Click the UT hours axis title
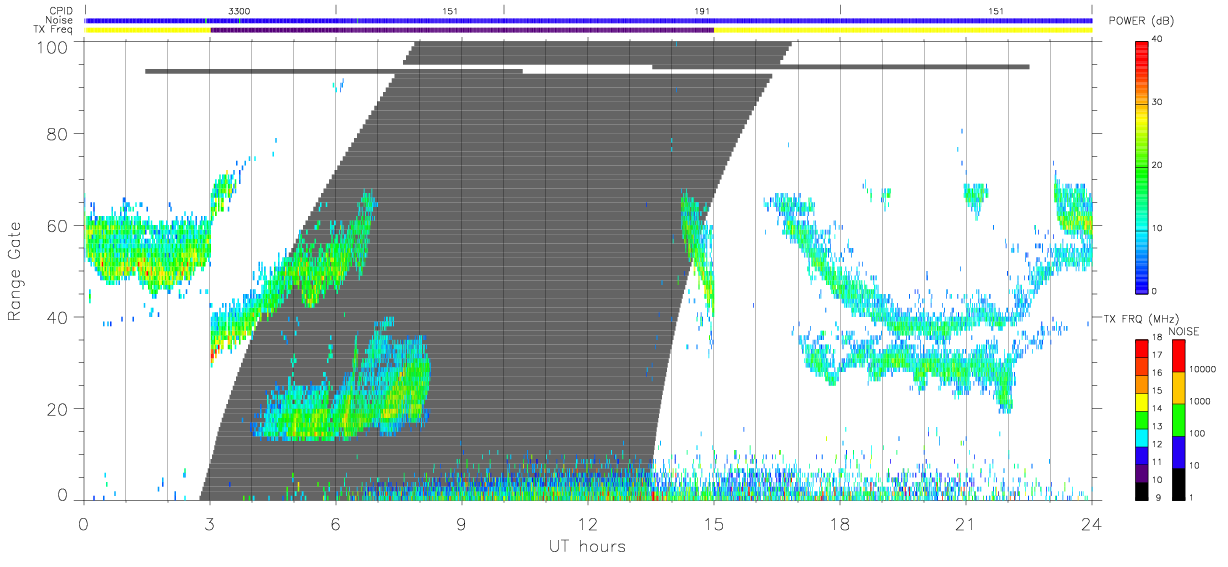Screen dimensions: 1228x567 pyautogui.click(x=588, y=547)
